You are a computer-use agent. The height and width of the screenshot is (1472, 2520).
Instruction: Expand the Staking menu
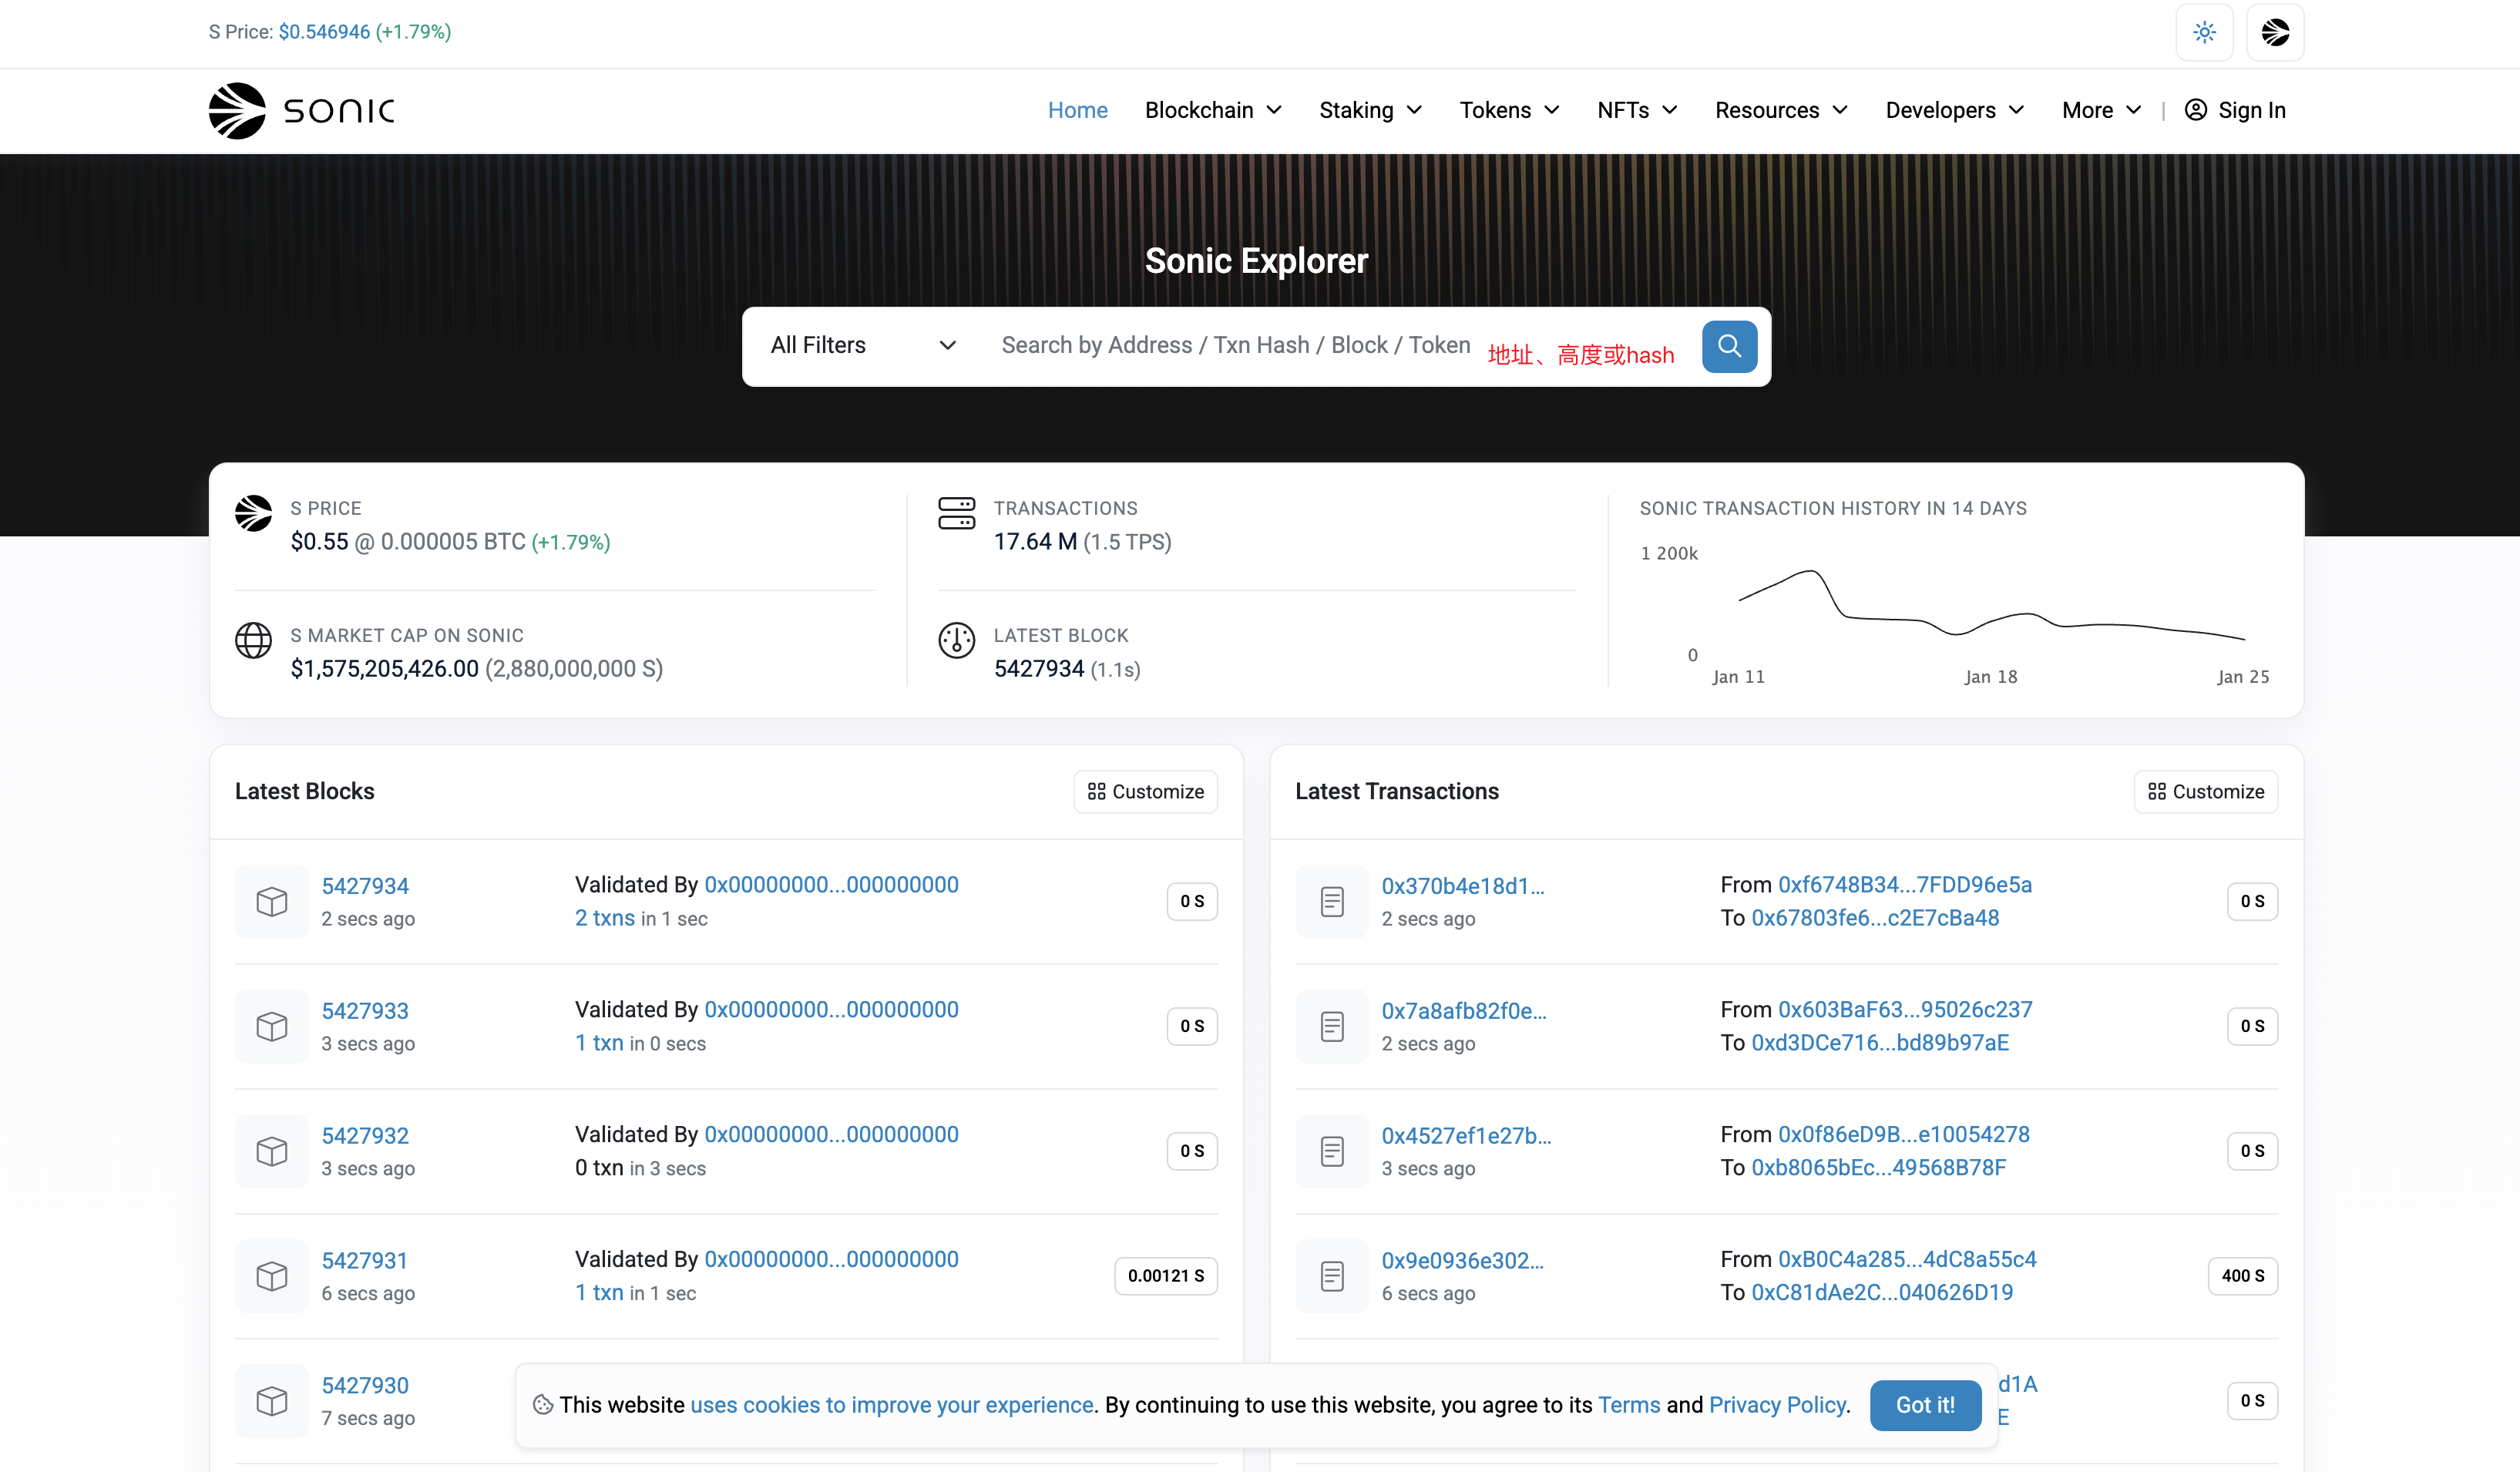(x=1370, y=110)
